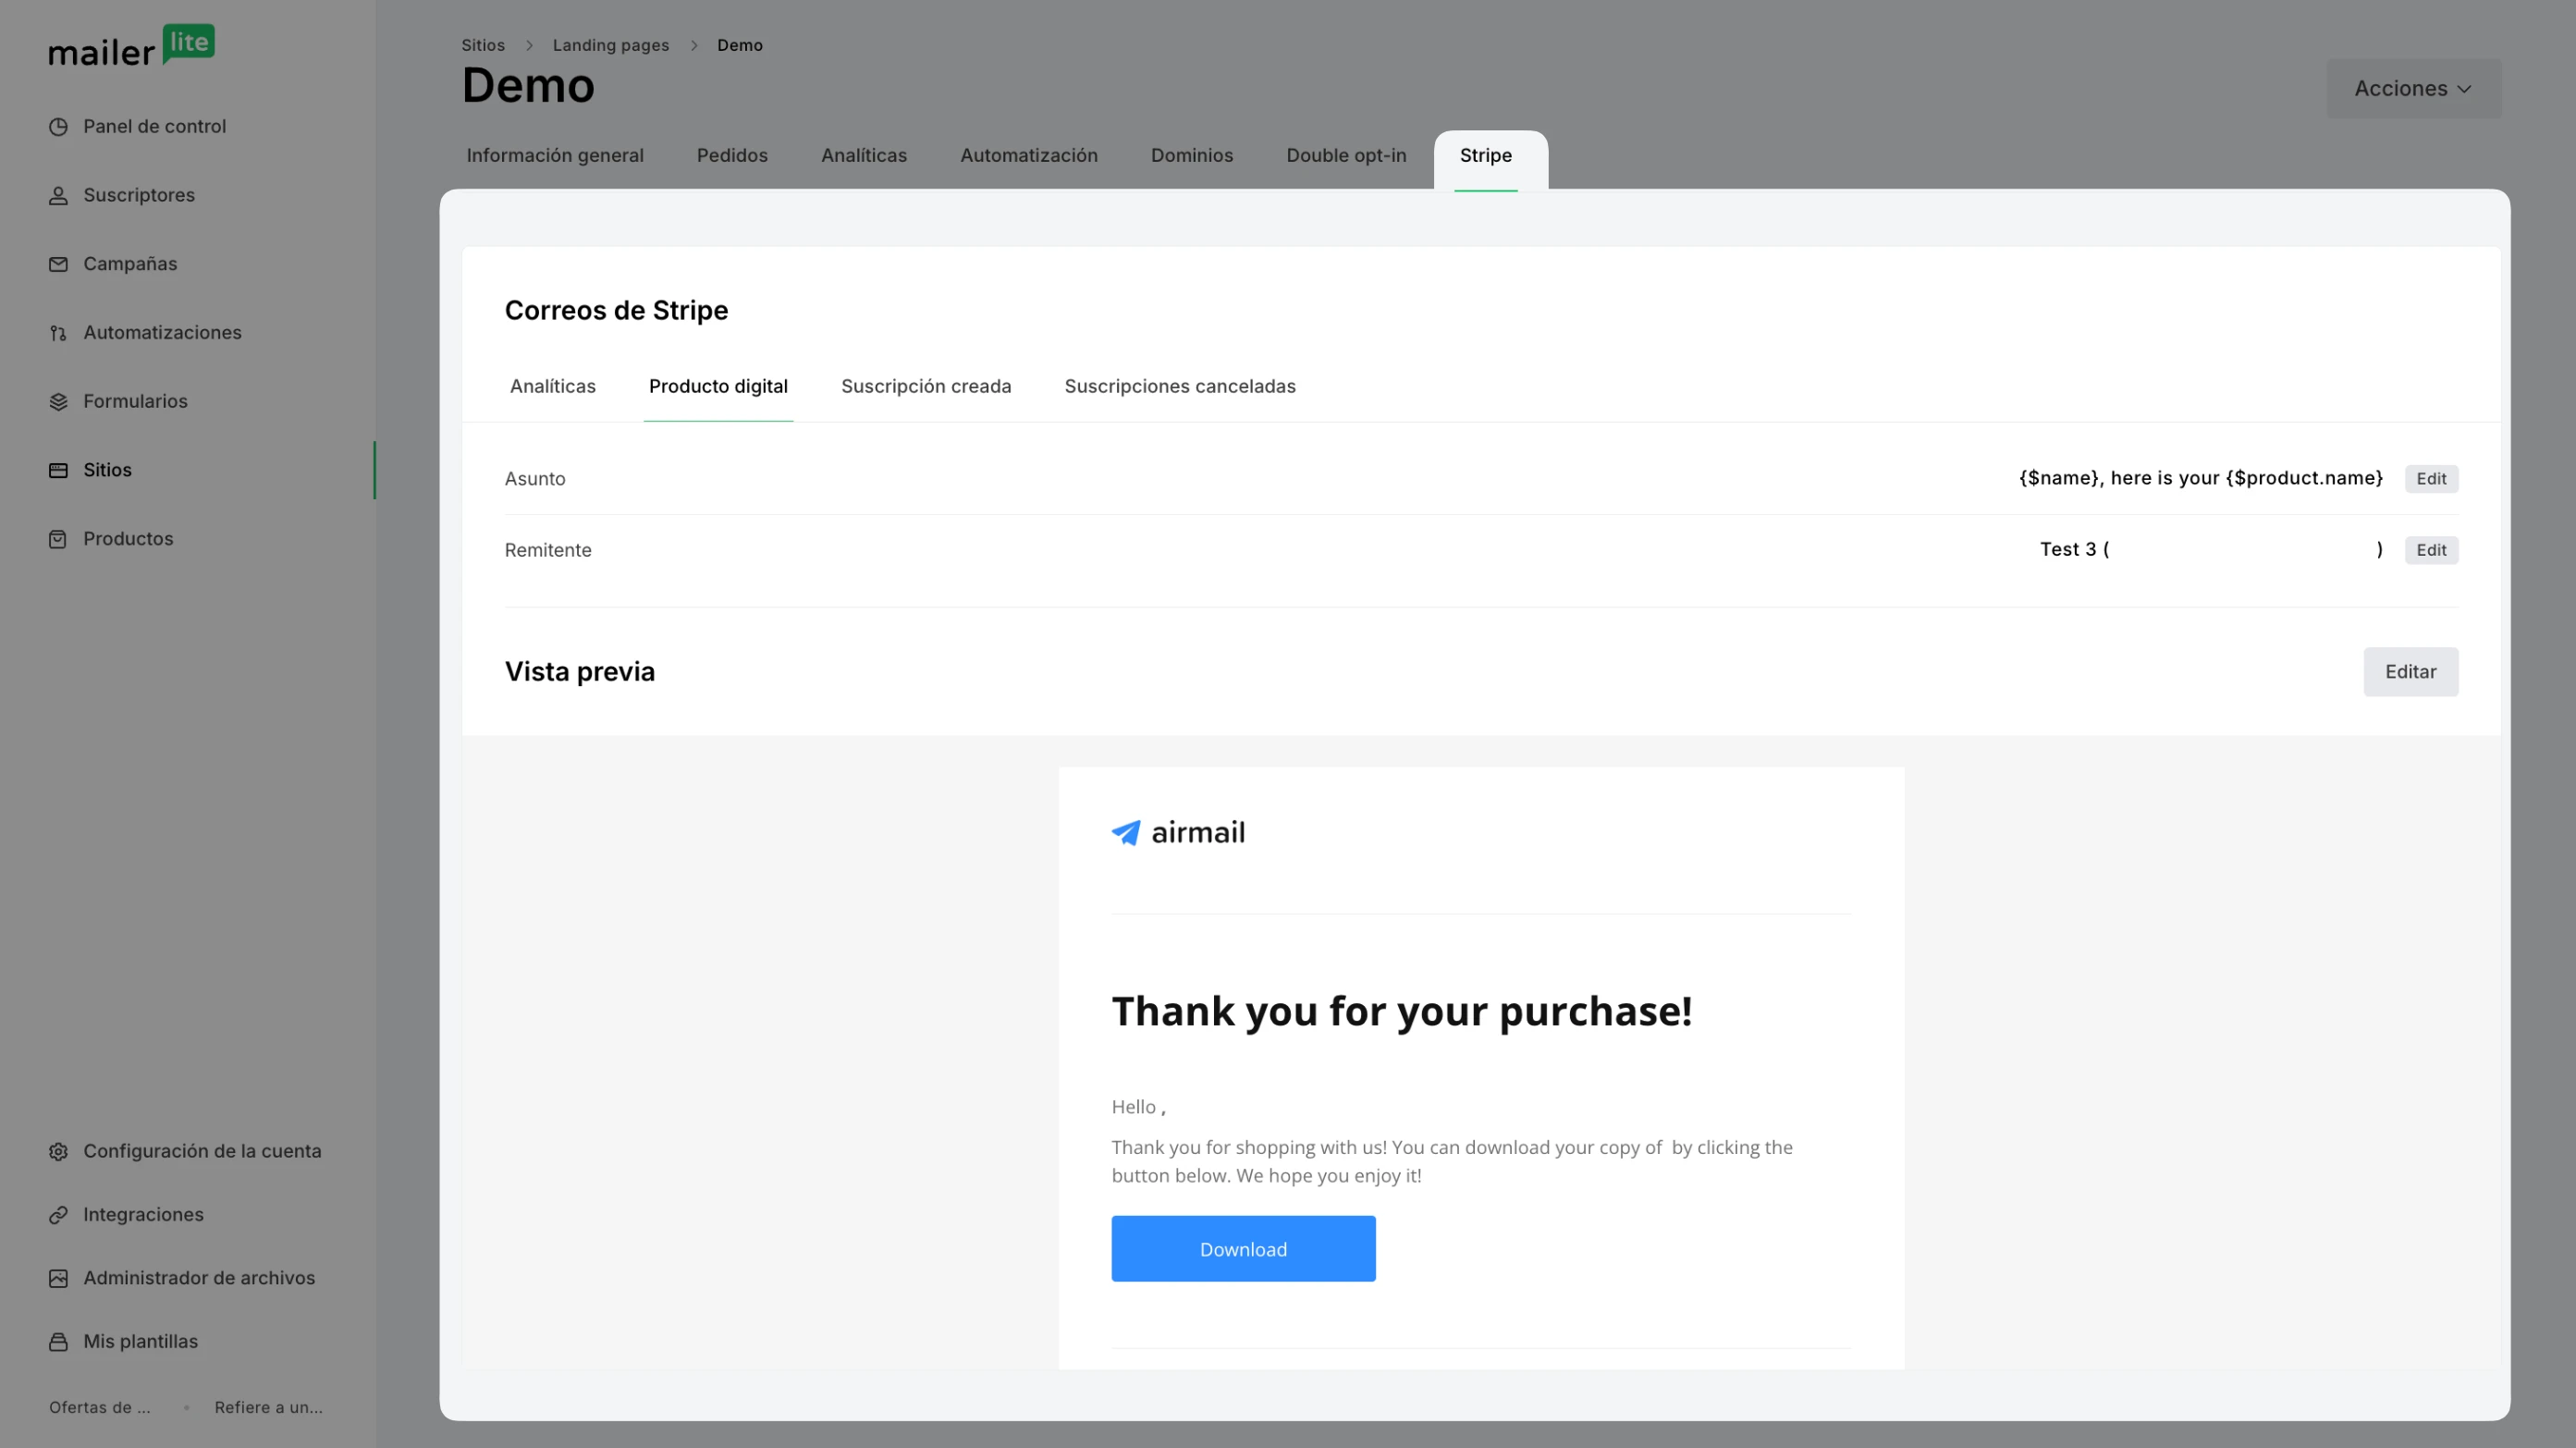Open the Acciones dropdown
Viewport: 2576px width, 1448px height.
tap(2413, 88)
